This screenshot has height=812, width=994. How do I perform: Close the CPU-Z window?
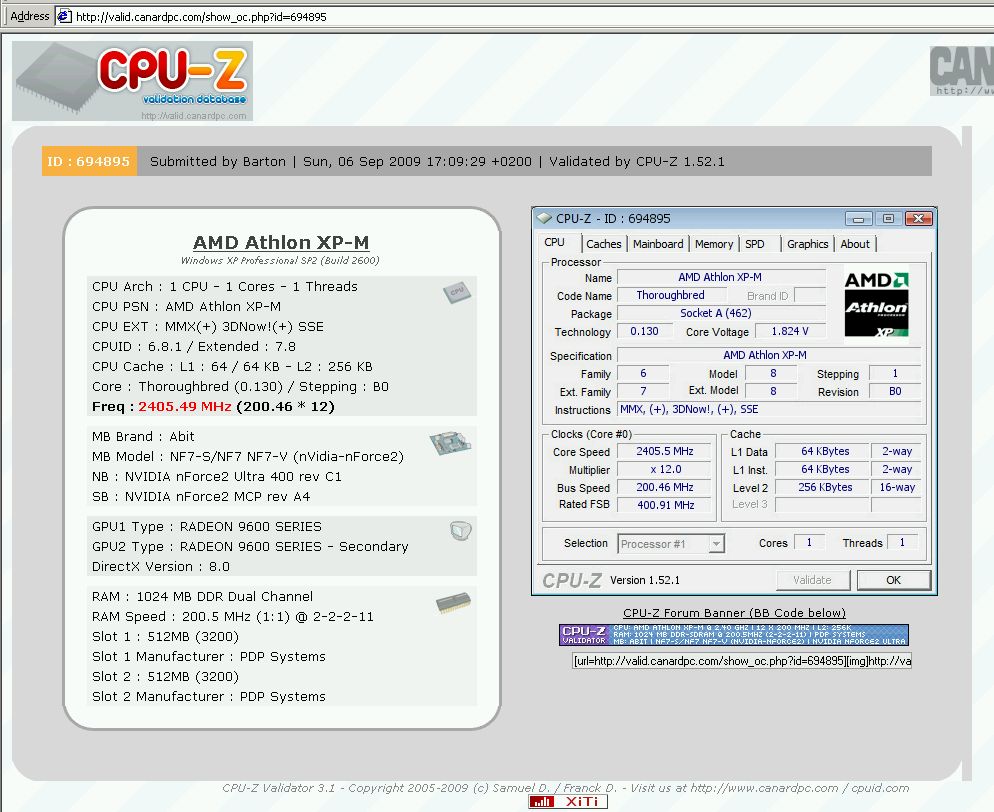[919, 219]
